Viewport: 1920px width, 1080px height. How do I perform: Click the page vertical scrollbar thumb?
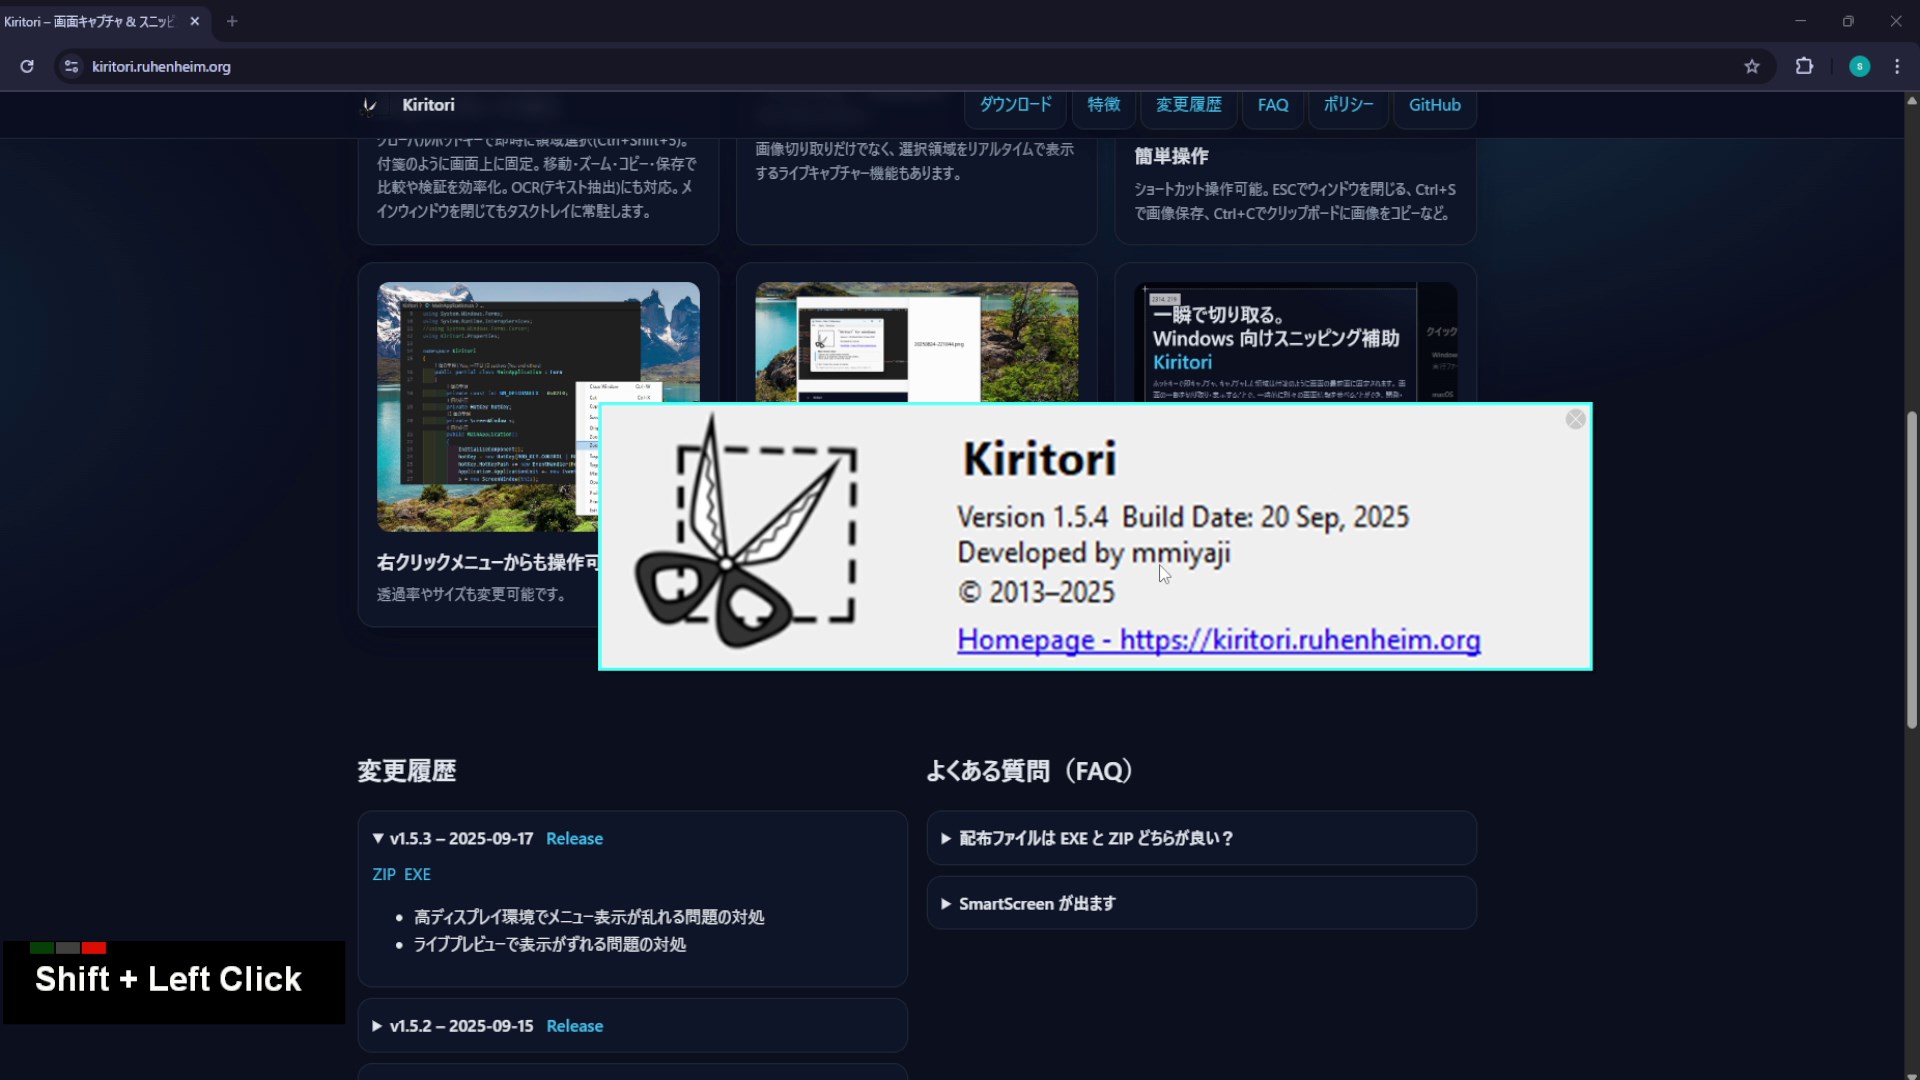coord(1911,570)
